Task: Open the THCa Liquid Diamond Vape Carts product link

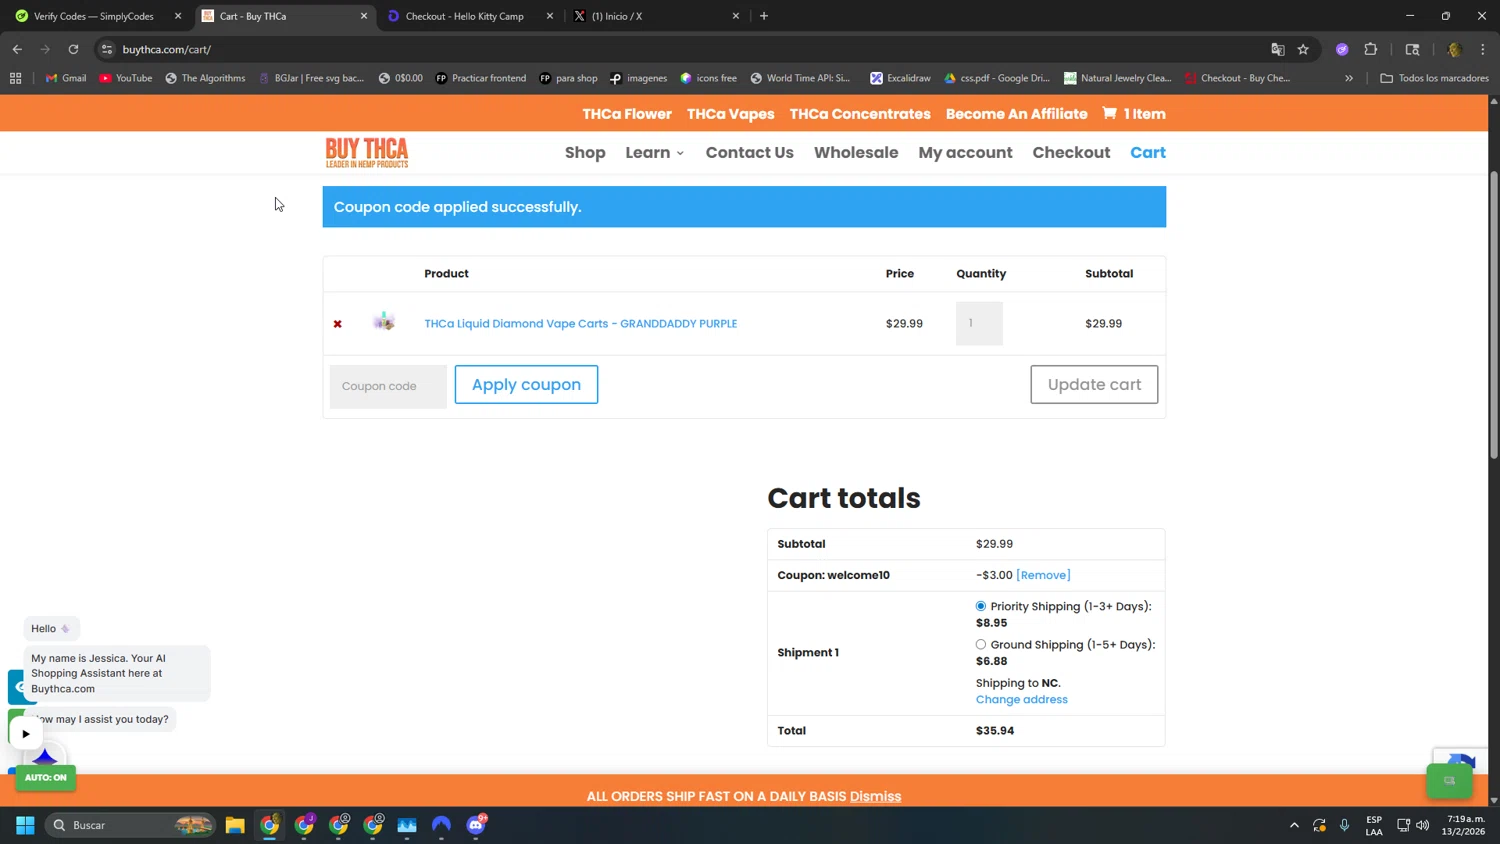Action: (x=581, y=324)
